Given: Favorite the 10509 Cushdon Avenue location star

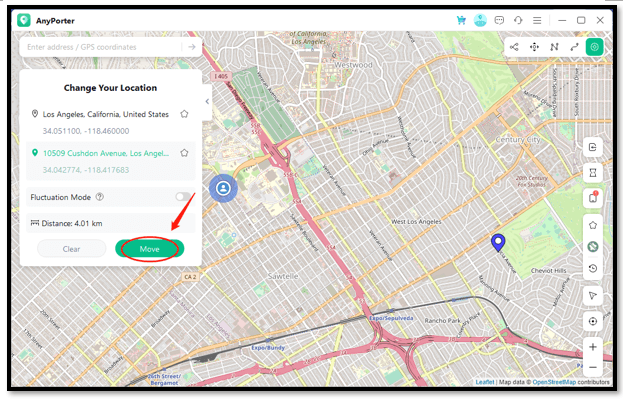Looking at the screenshot, I should click(184, 153).
